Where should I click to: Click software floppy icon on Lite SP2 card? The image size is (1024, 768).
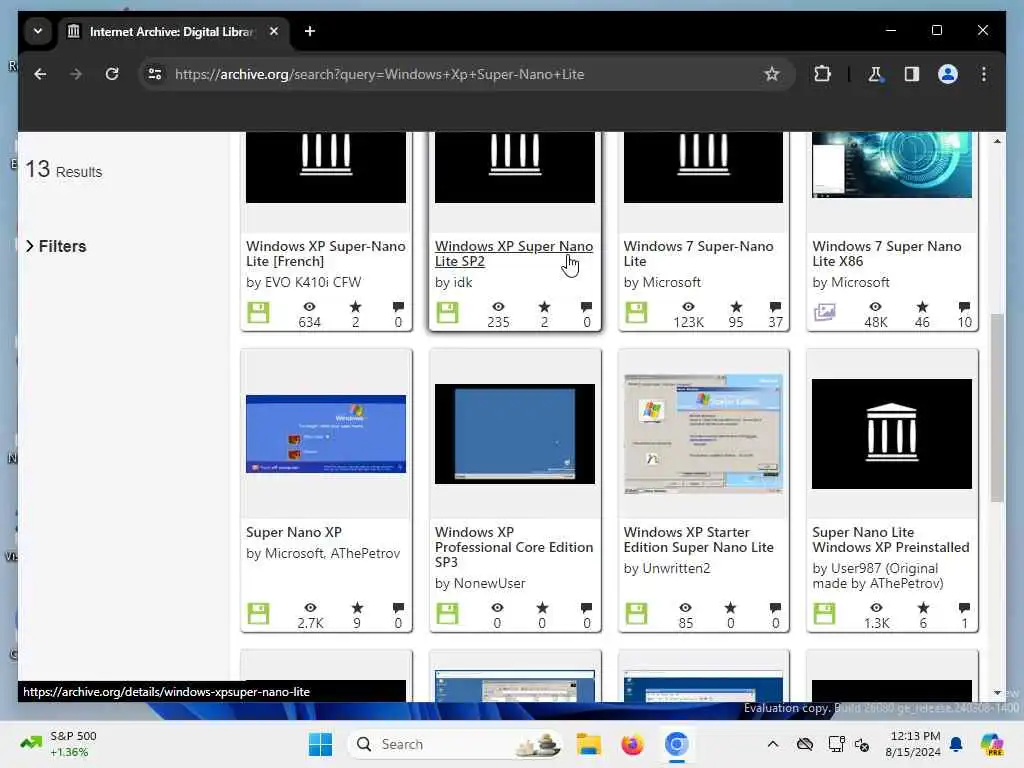(447, 313)
